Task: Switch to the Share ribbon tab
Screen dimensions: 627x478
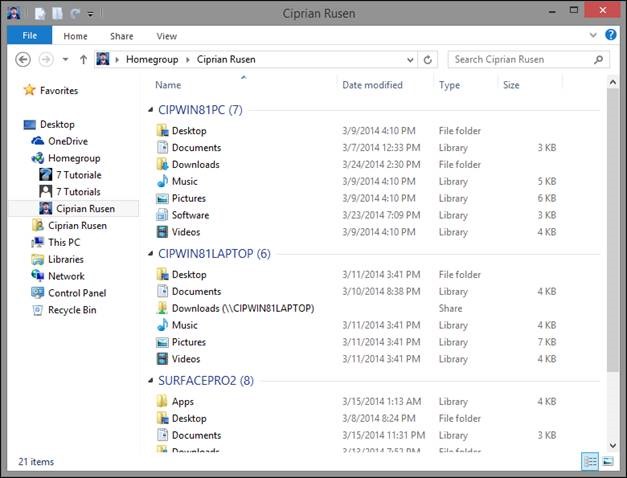Action: tap(122, 36)
